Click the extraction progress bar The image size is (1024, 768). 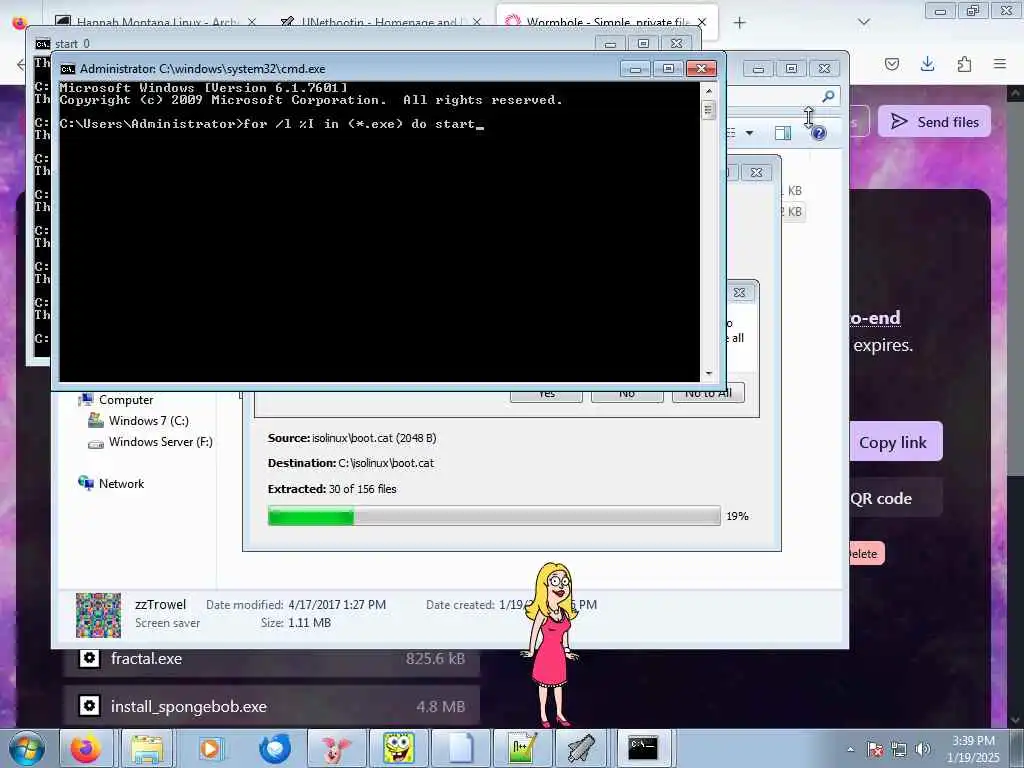(494, 516)
